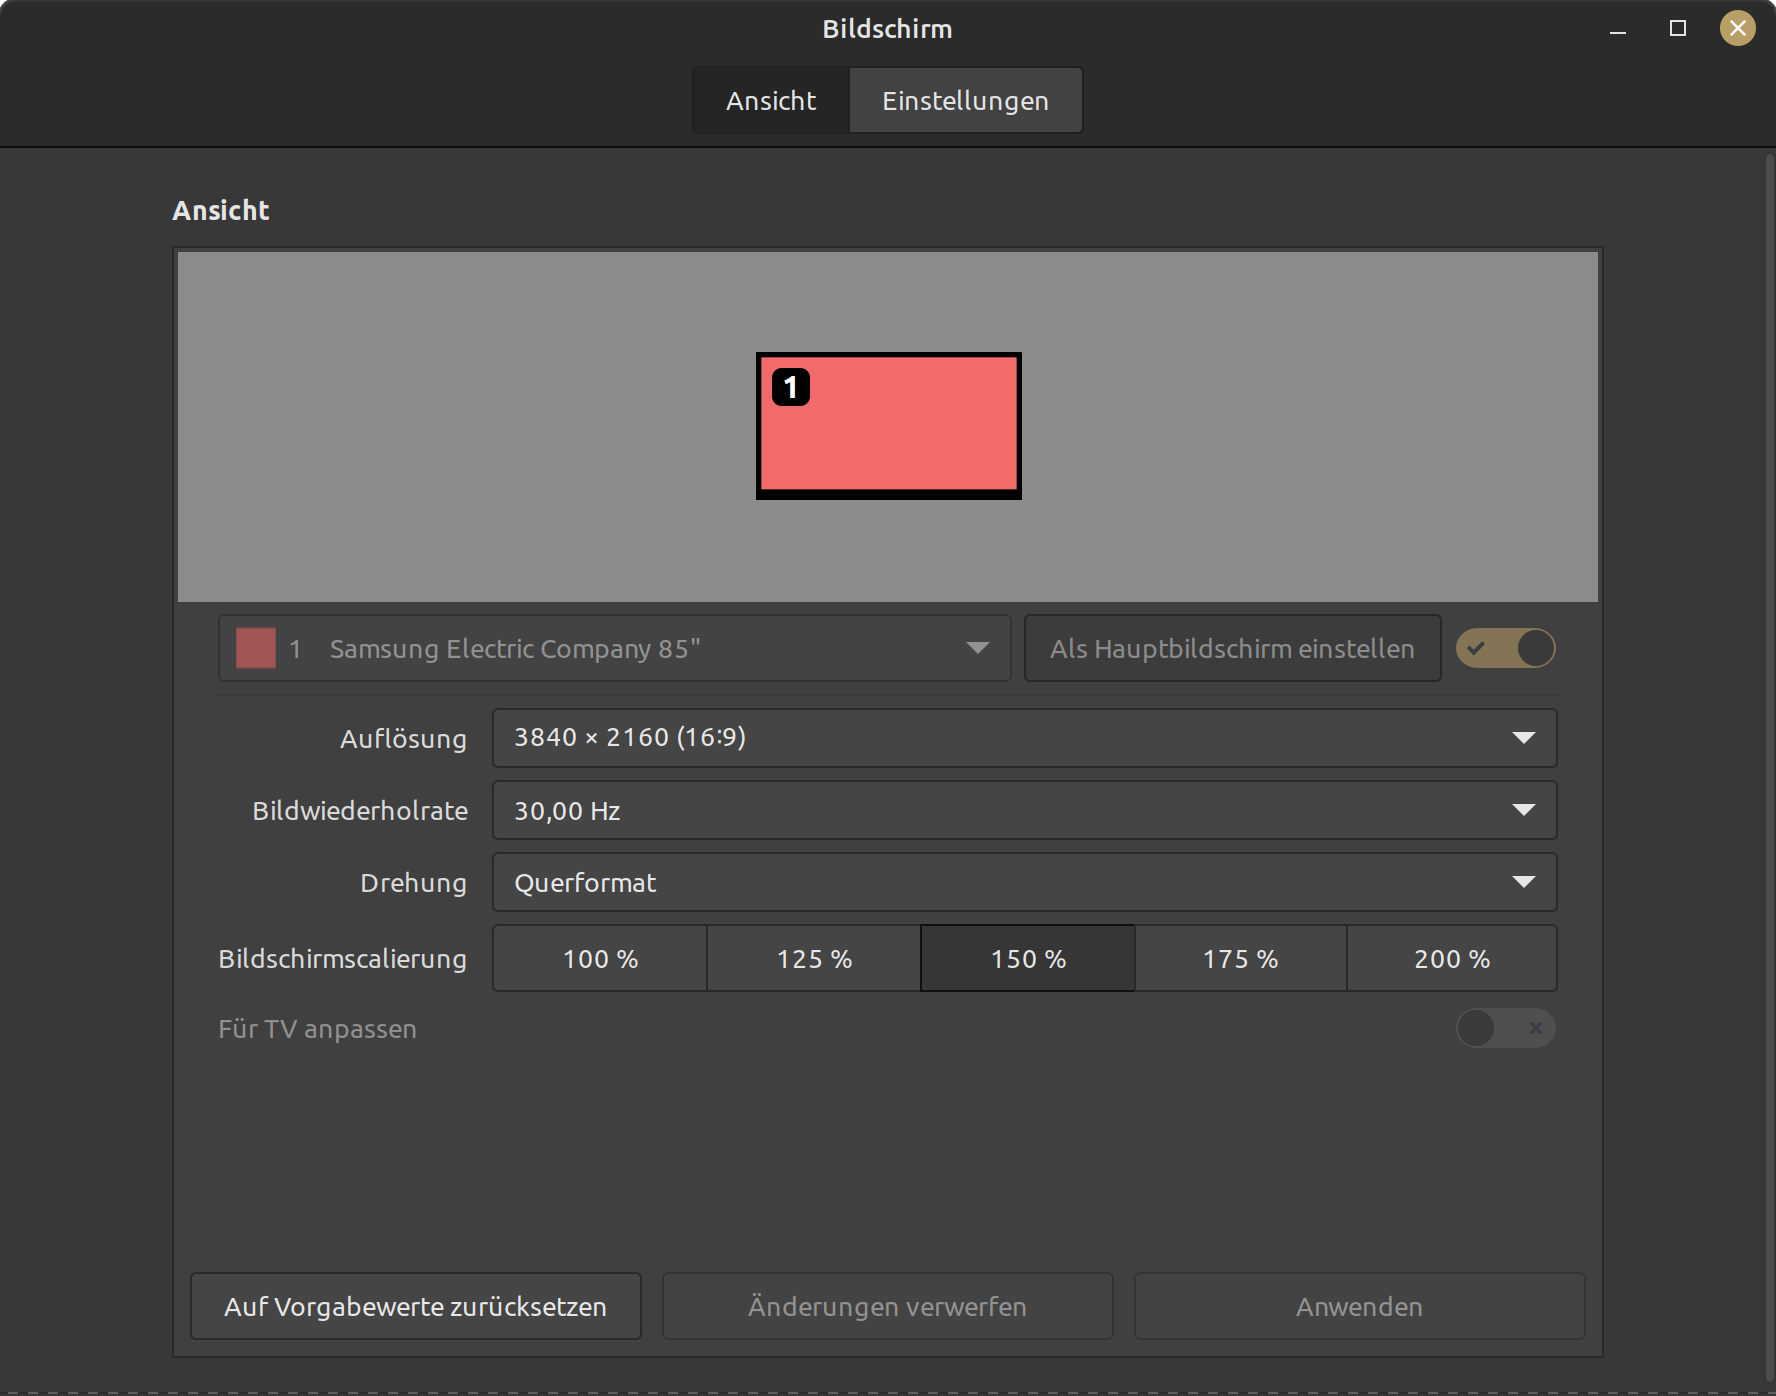Toggle the Für TV anpassen switch
The image size is (1776, 1396).
1505,1028
